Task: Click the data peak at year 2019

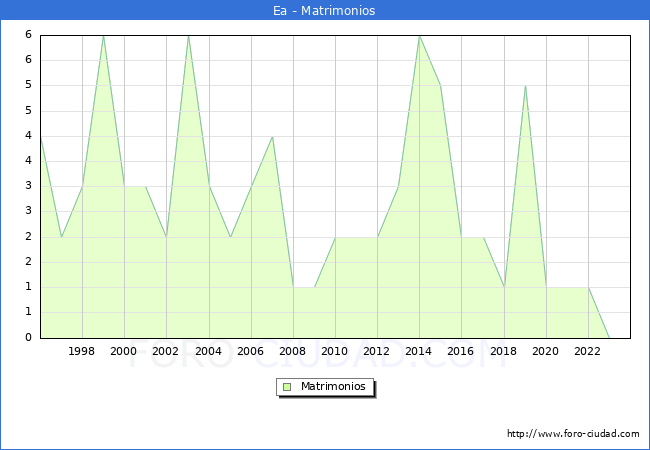Action: point(525,86)
